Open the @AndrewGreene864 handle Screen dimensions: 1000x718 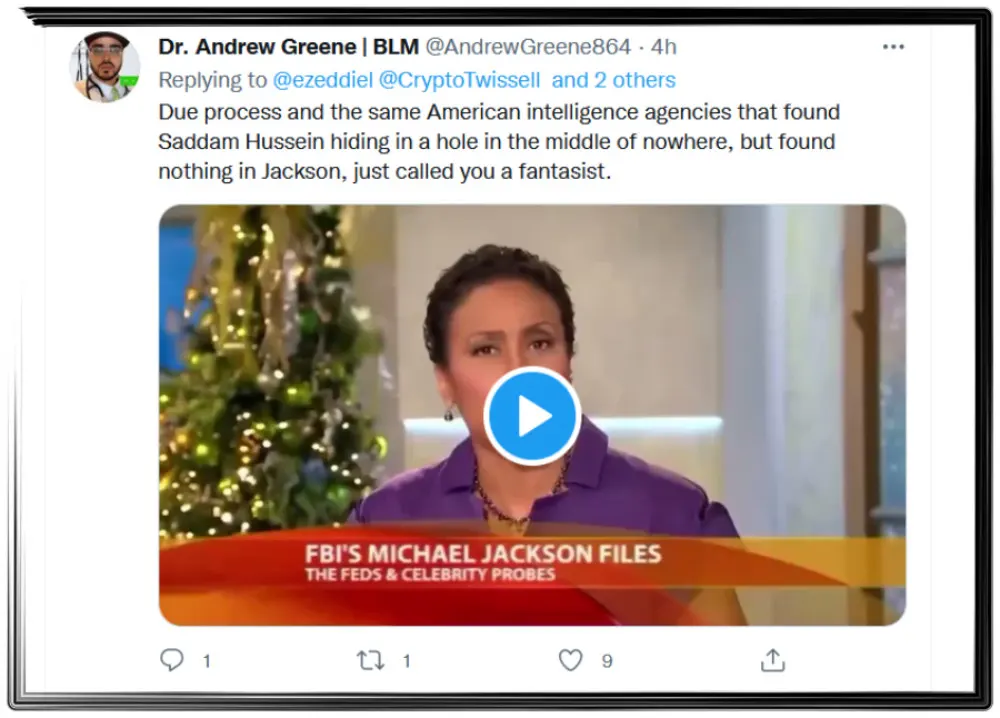coord(528,47)
